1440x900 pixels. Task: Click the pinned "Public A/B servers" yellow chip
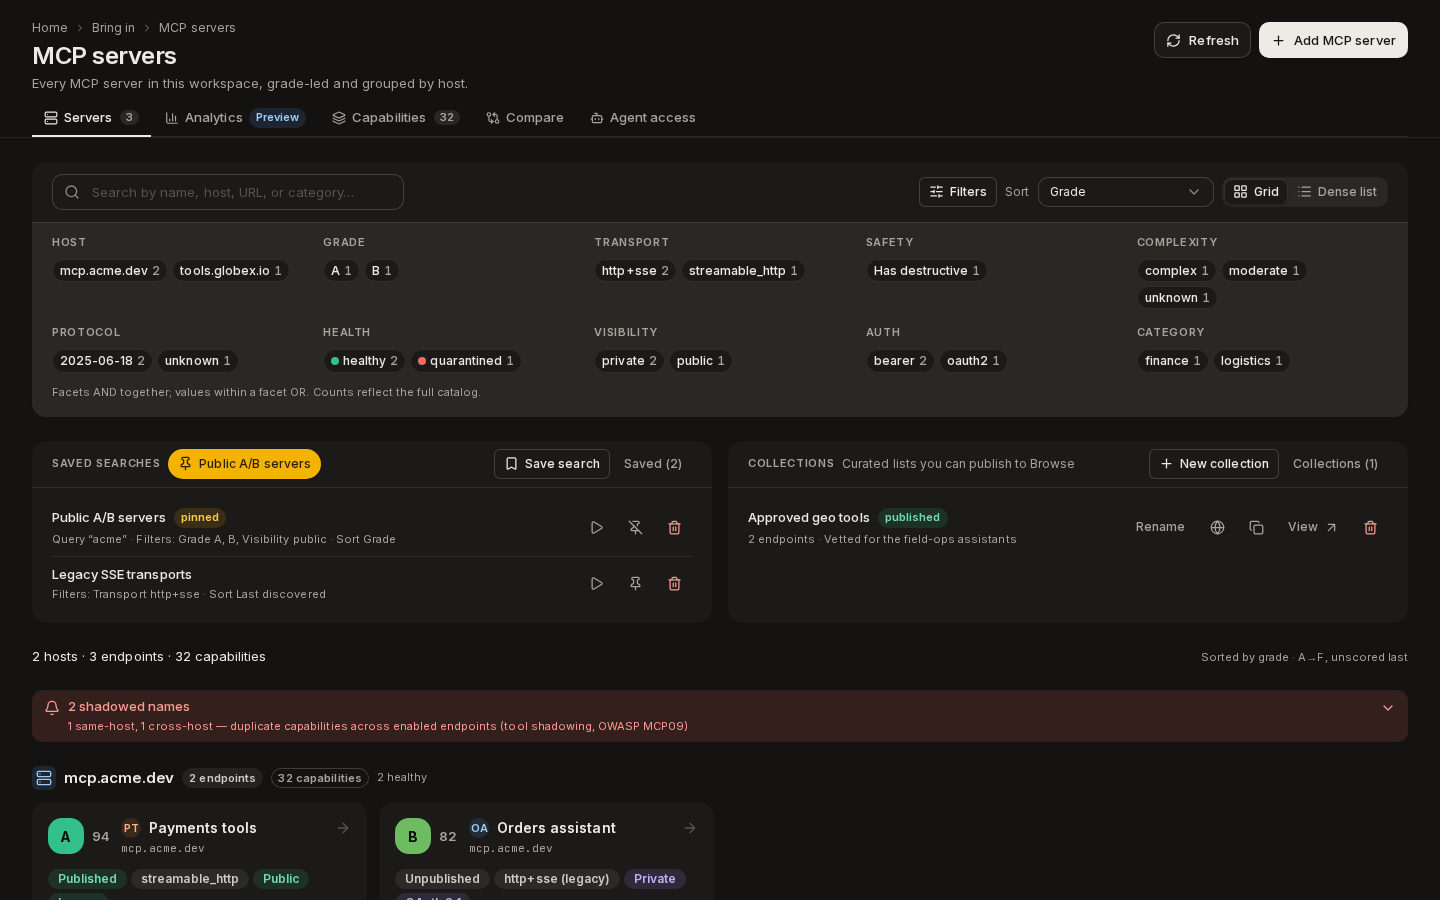244,464
